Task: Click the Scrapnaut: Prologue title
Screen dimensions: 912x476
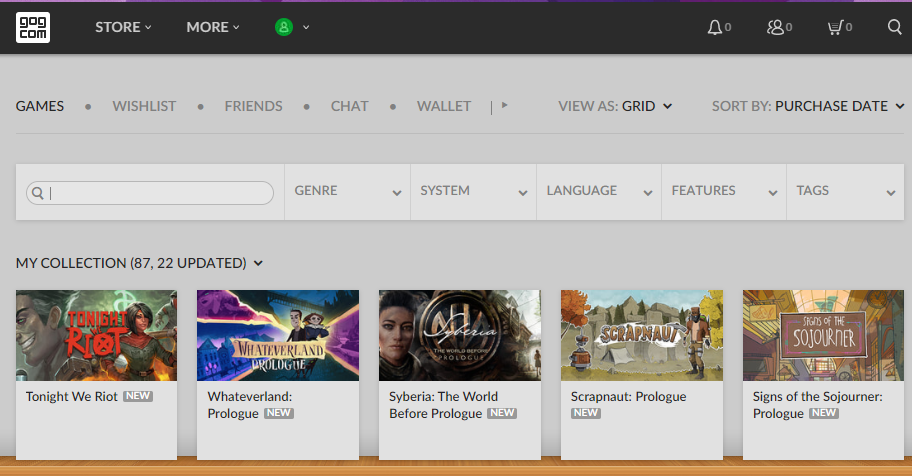Action: [x=629, y=396]
